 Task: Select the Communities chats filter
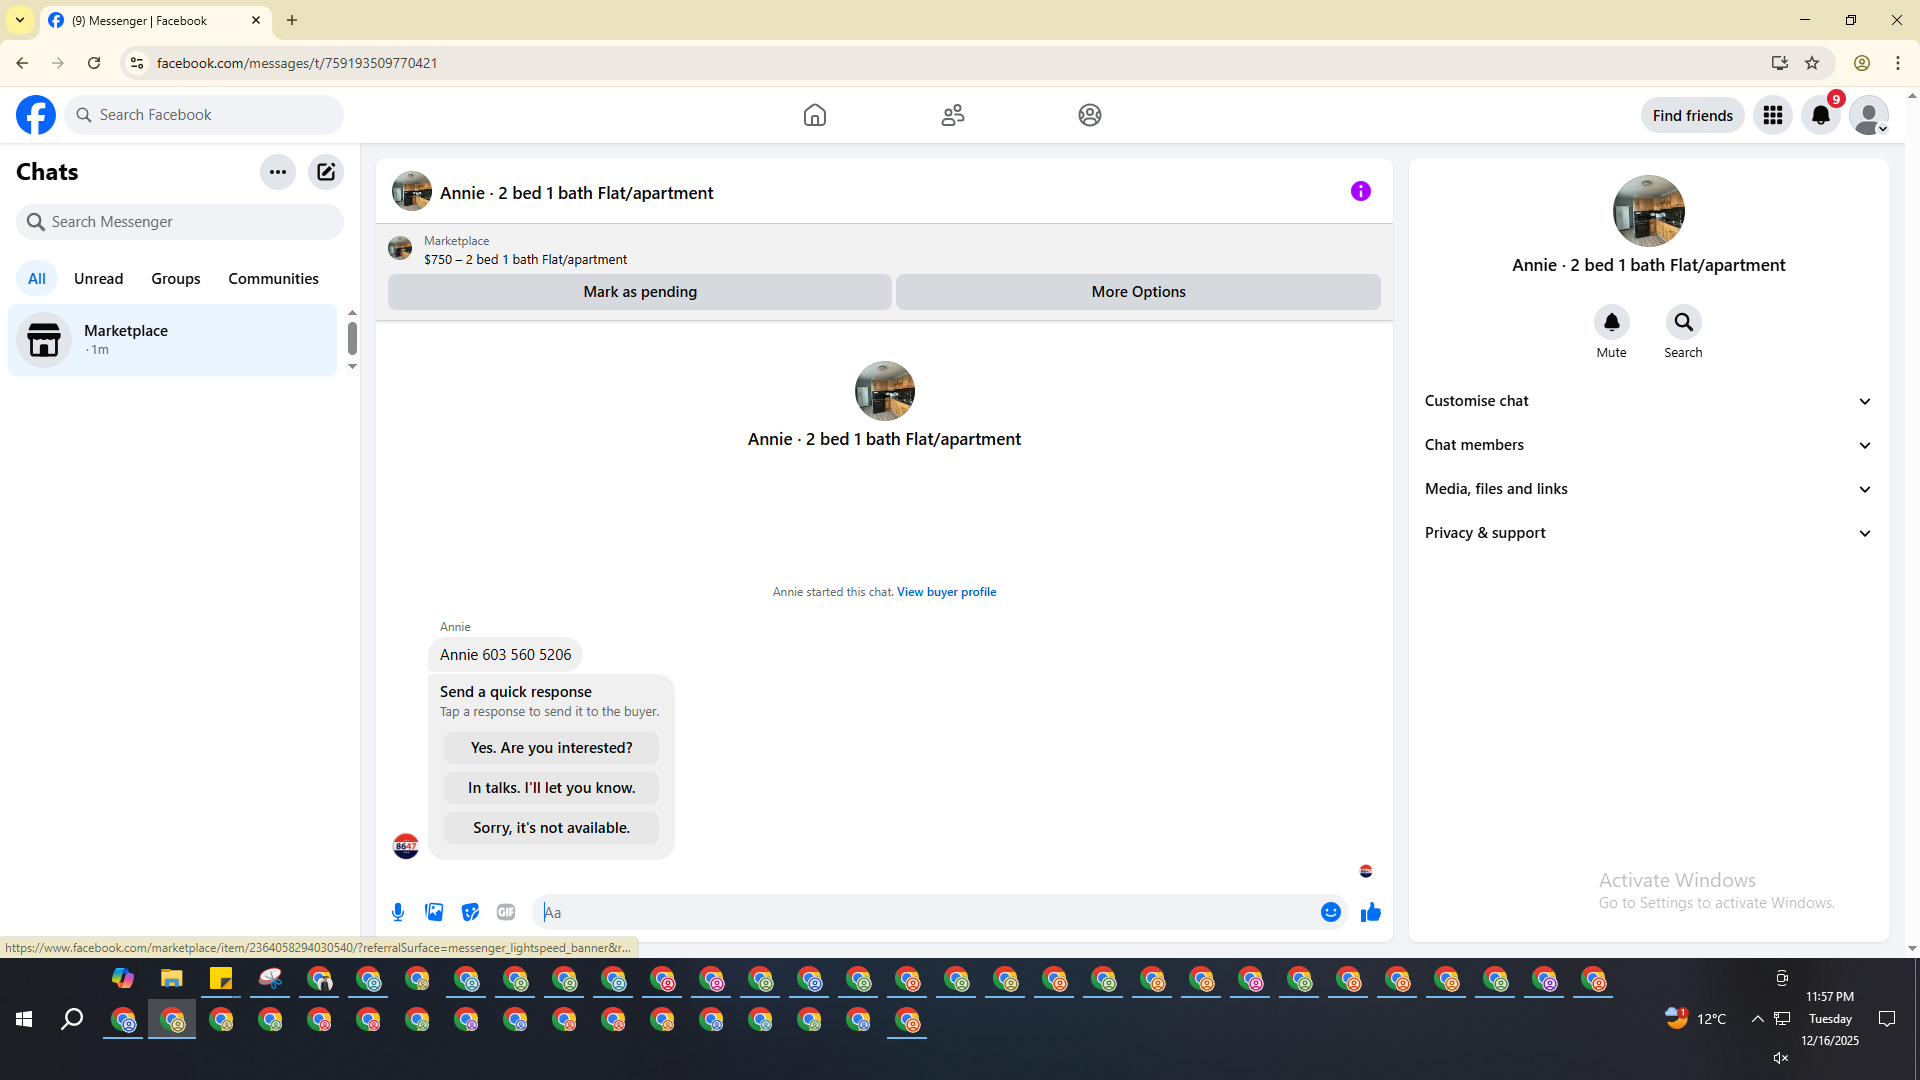coord(273,279)
